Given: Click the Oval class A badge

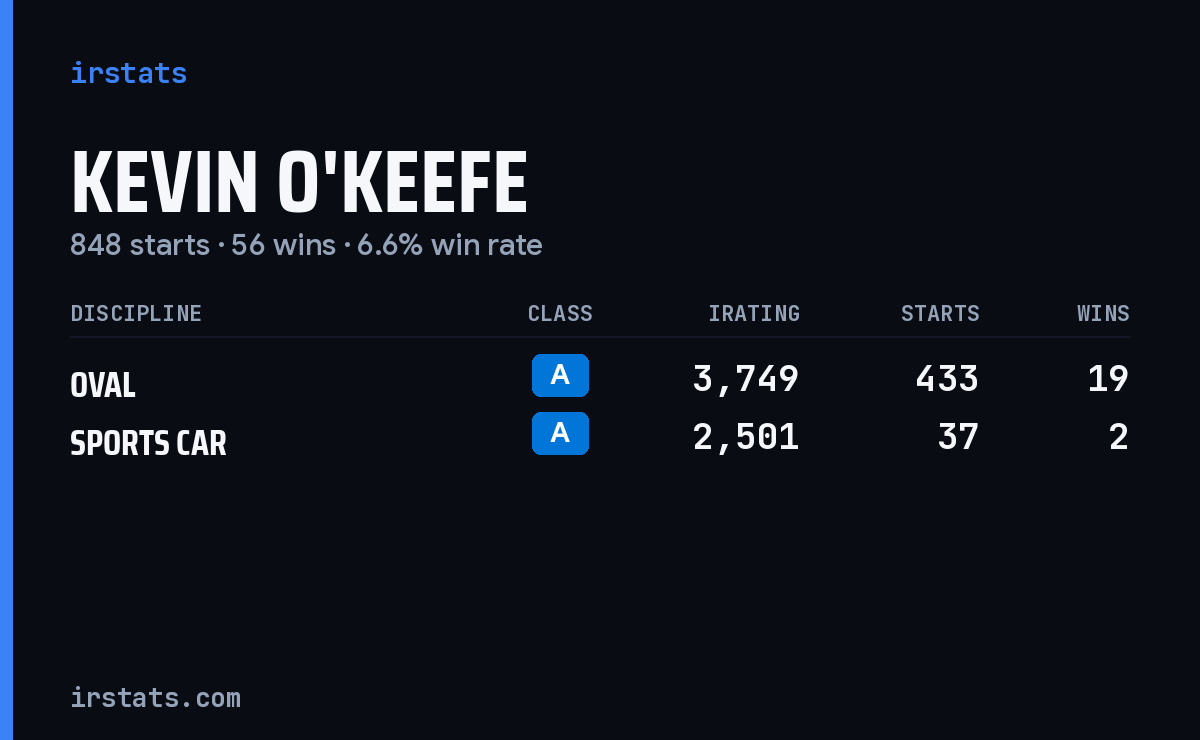Looking at the screenshot, I should tap(560, 375).
